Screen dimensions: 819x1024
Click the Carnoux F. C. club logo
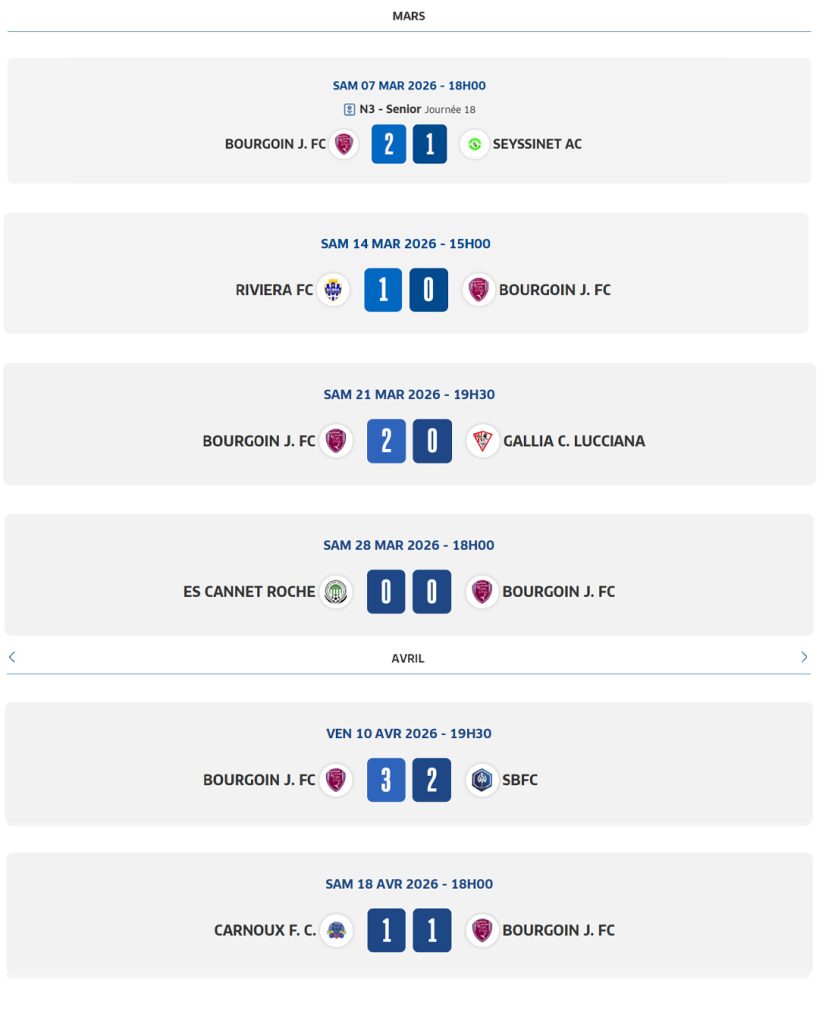click(x=337, y=930)
